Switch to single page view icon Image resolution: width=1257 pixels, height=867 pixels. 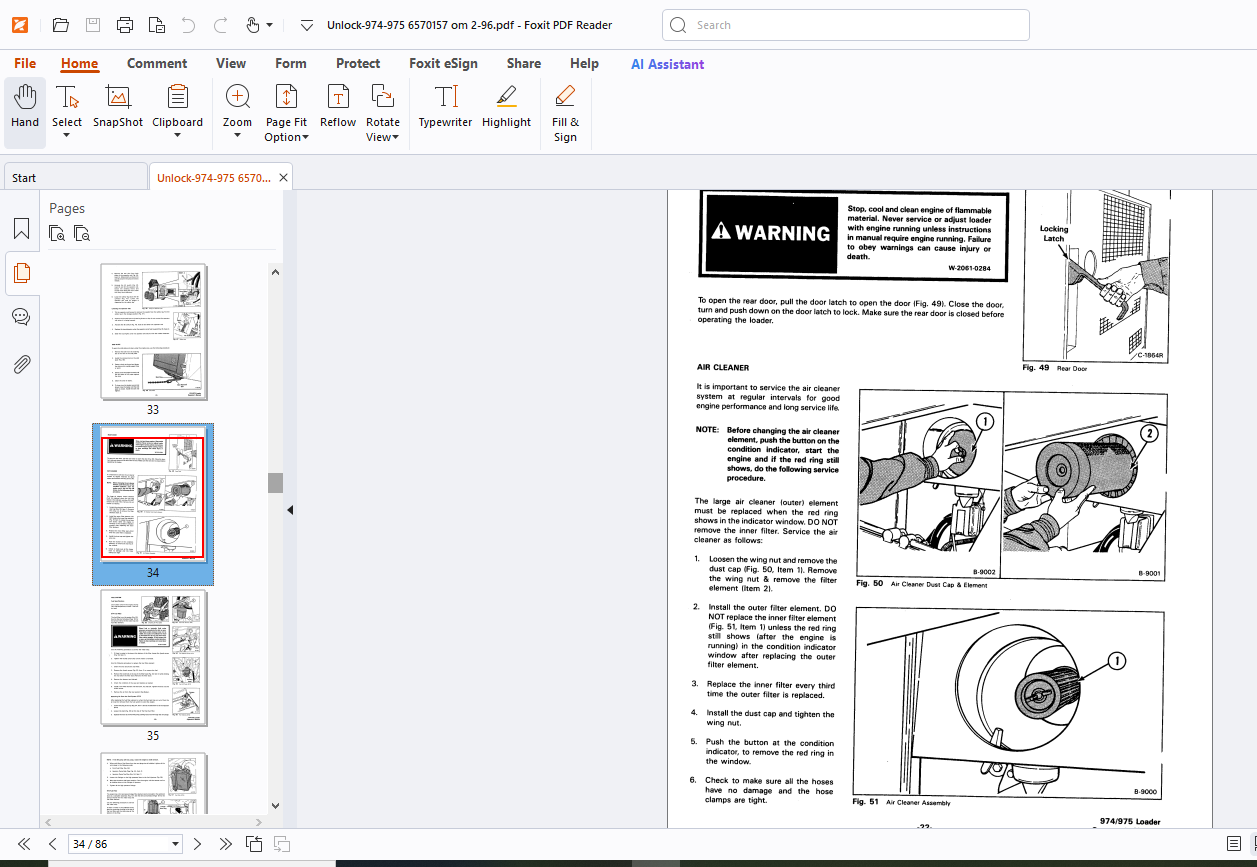coord(1234,844)
